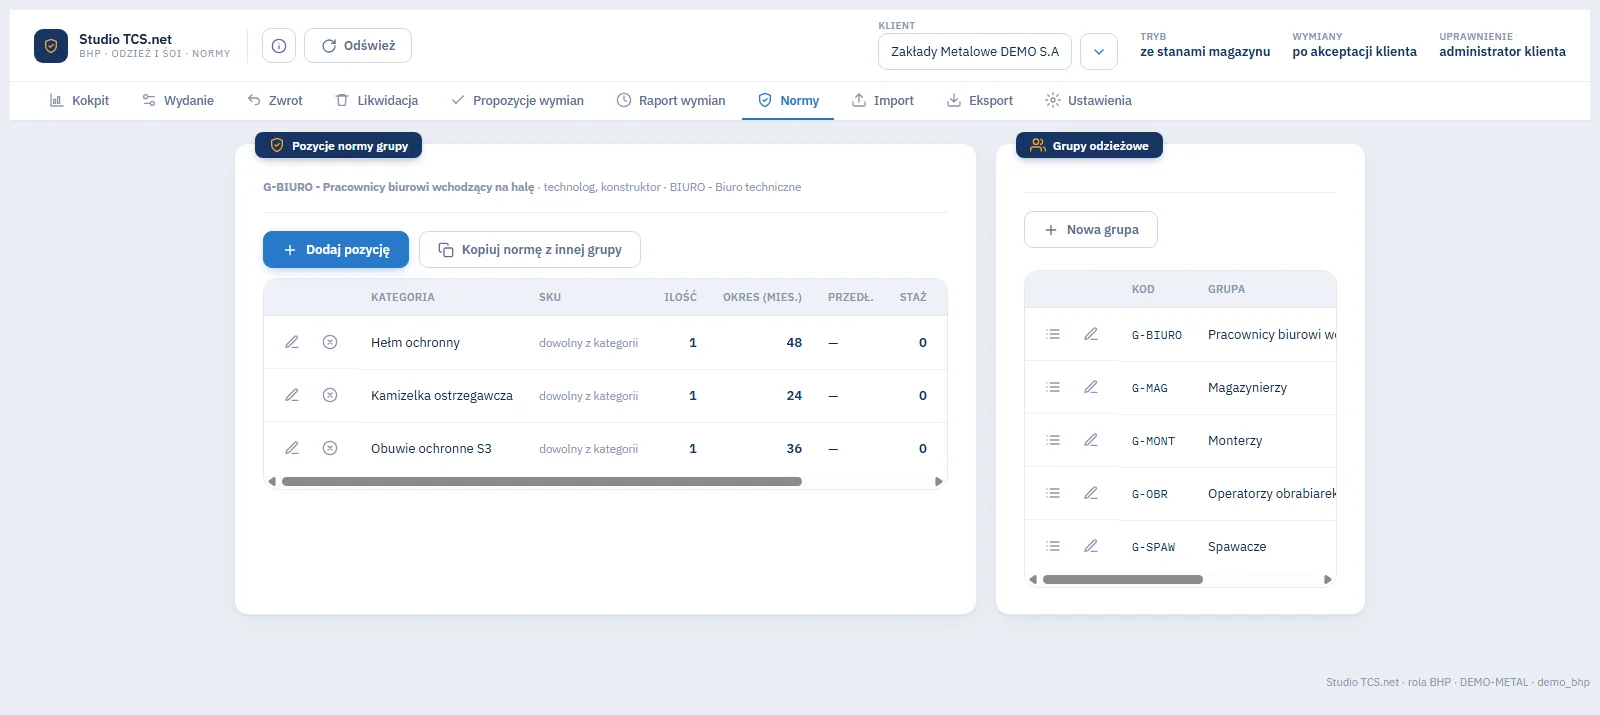Go to the Ustawienia tab

click(1088, 100)
